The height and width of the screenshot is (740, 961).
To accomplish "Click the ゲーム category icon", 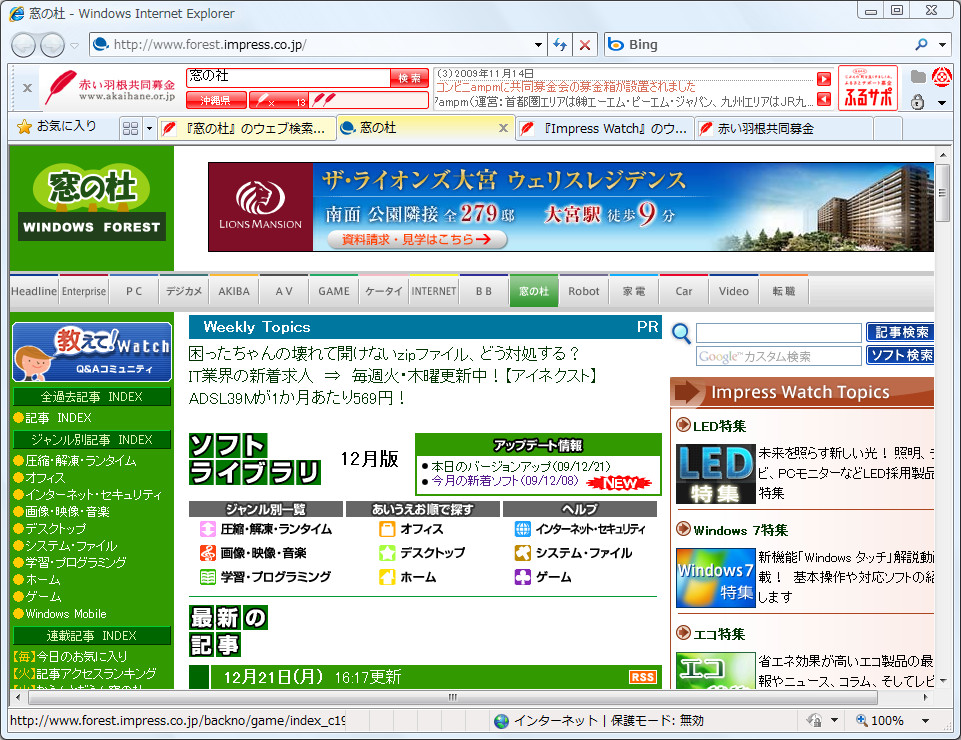I will tap(523, 576).
